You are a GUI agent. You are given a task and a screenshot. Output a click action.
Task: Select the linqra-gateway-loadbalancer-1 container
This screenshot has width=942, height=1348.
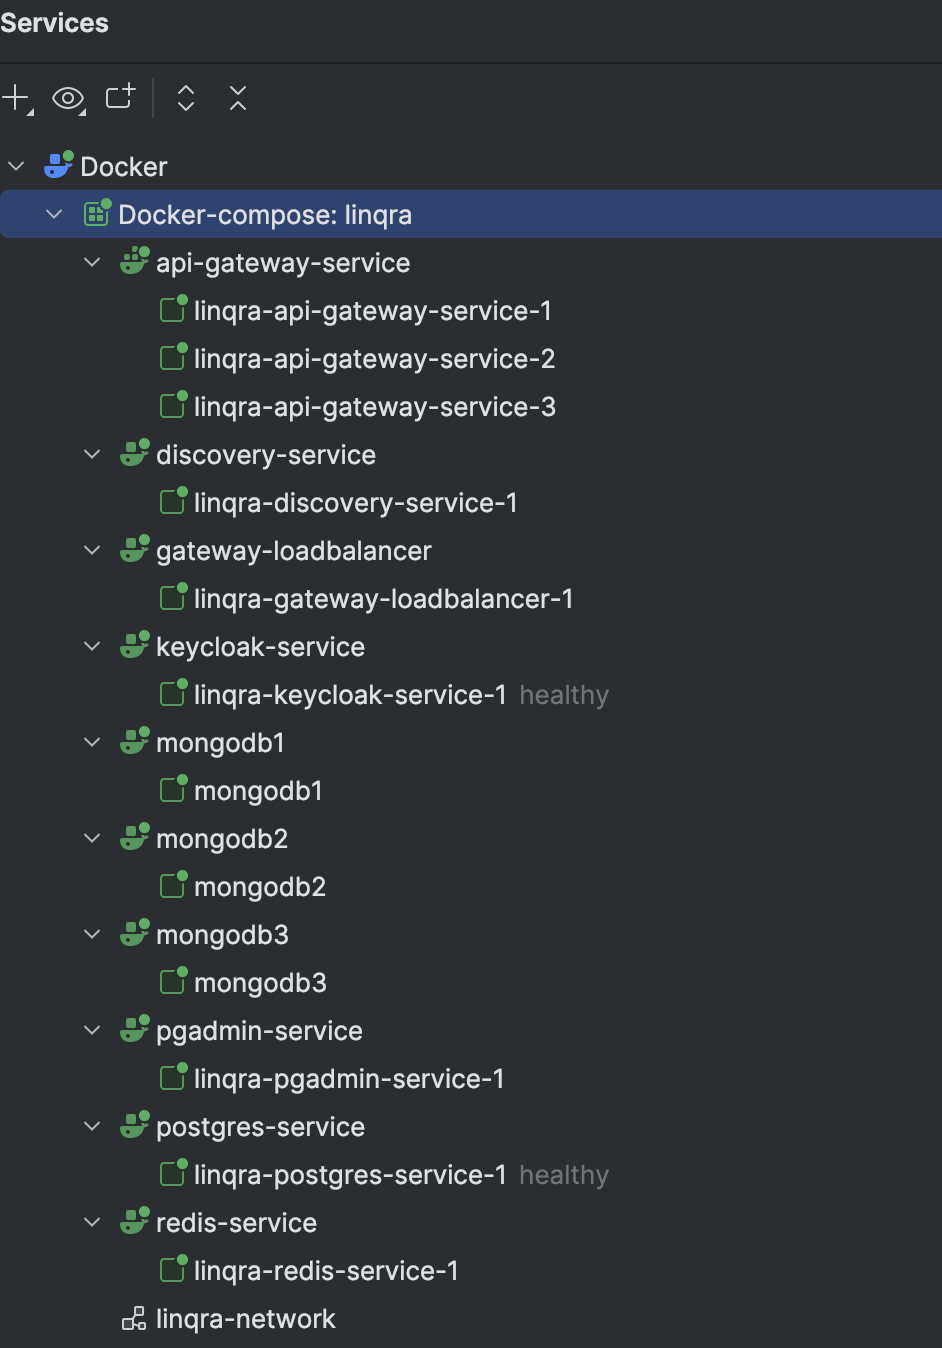(384, 599)
